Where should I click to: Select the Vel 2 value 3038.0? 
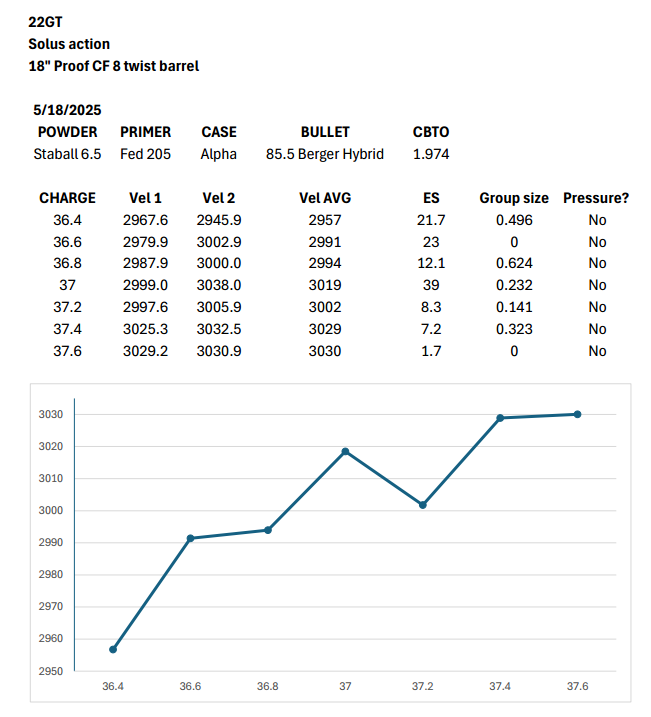[219, 286]
